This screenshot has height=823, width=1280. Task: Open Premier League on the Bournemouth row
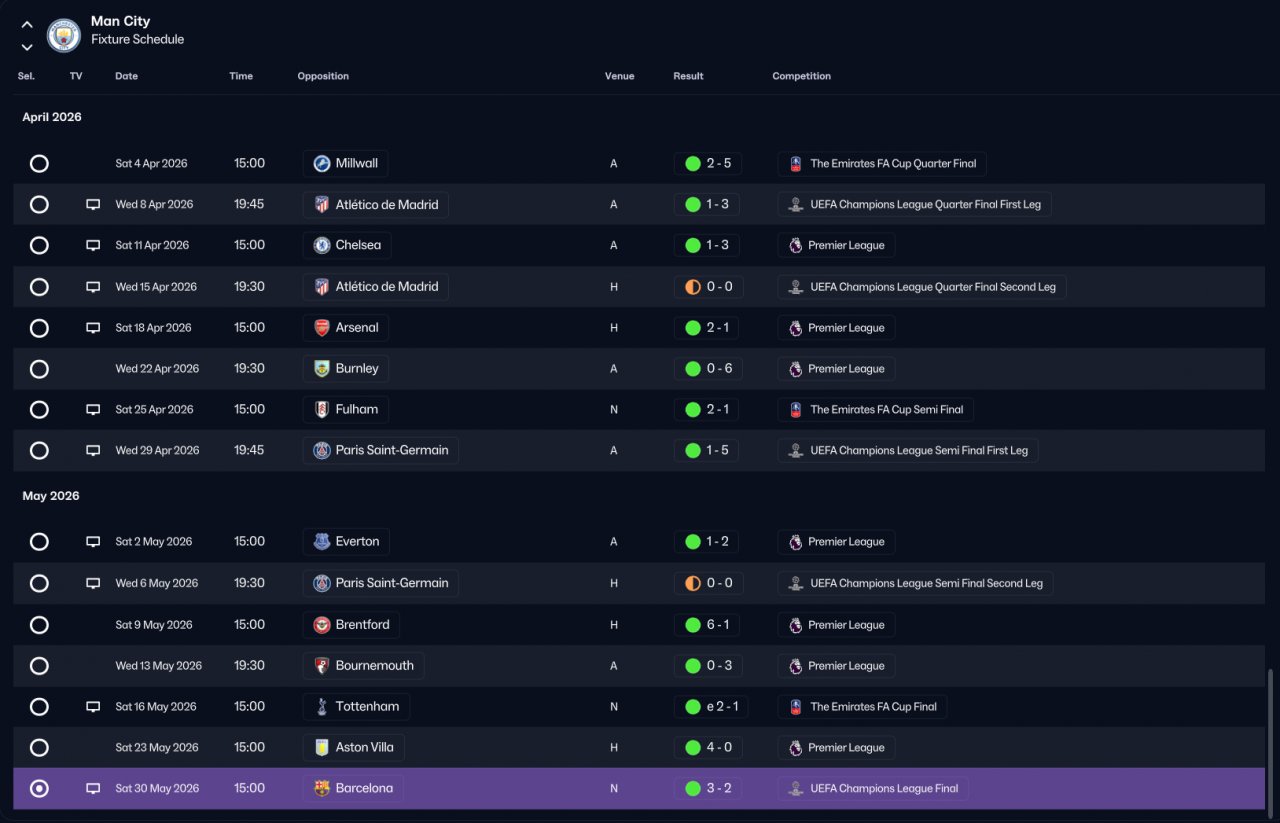coord(836,666)
